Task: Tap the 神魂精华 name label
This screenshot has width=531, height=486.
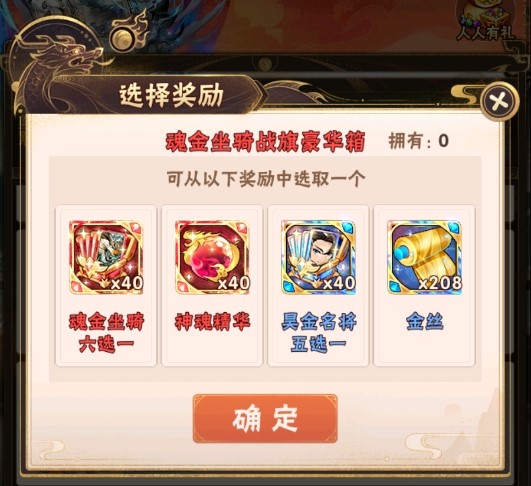Action: click(x=212, y=321)
